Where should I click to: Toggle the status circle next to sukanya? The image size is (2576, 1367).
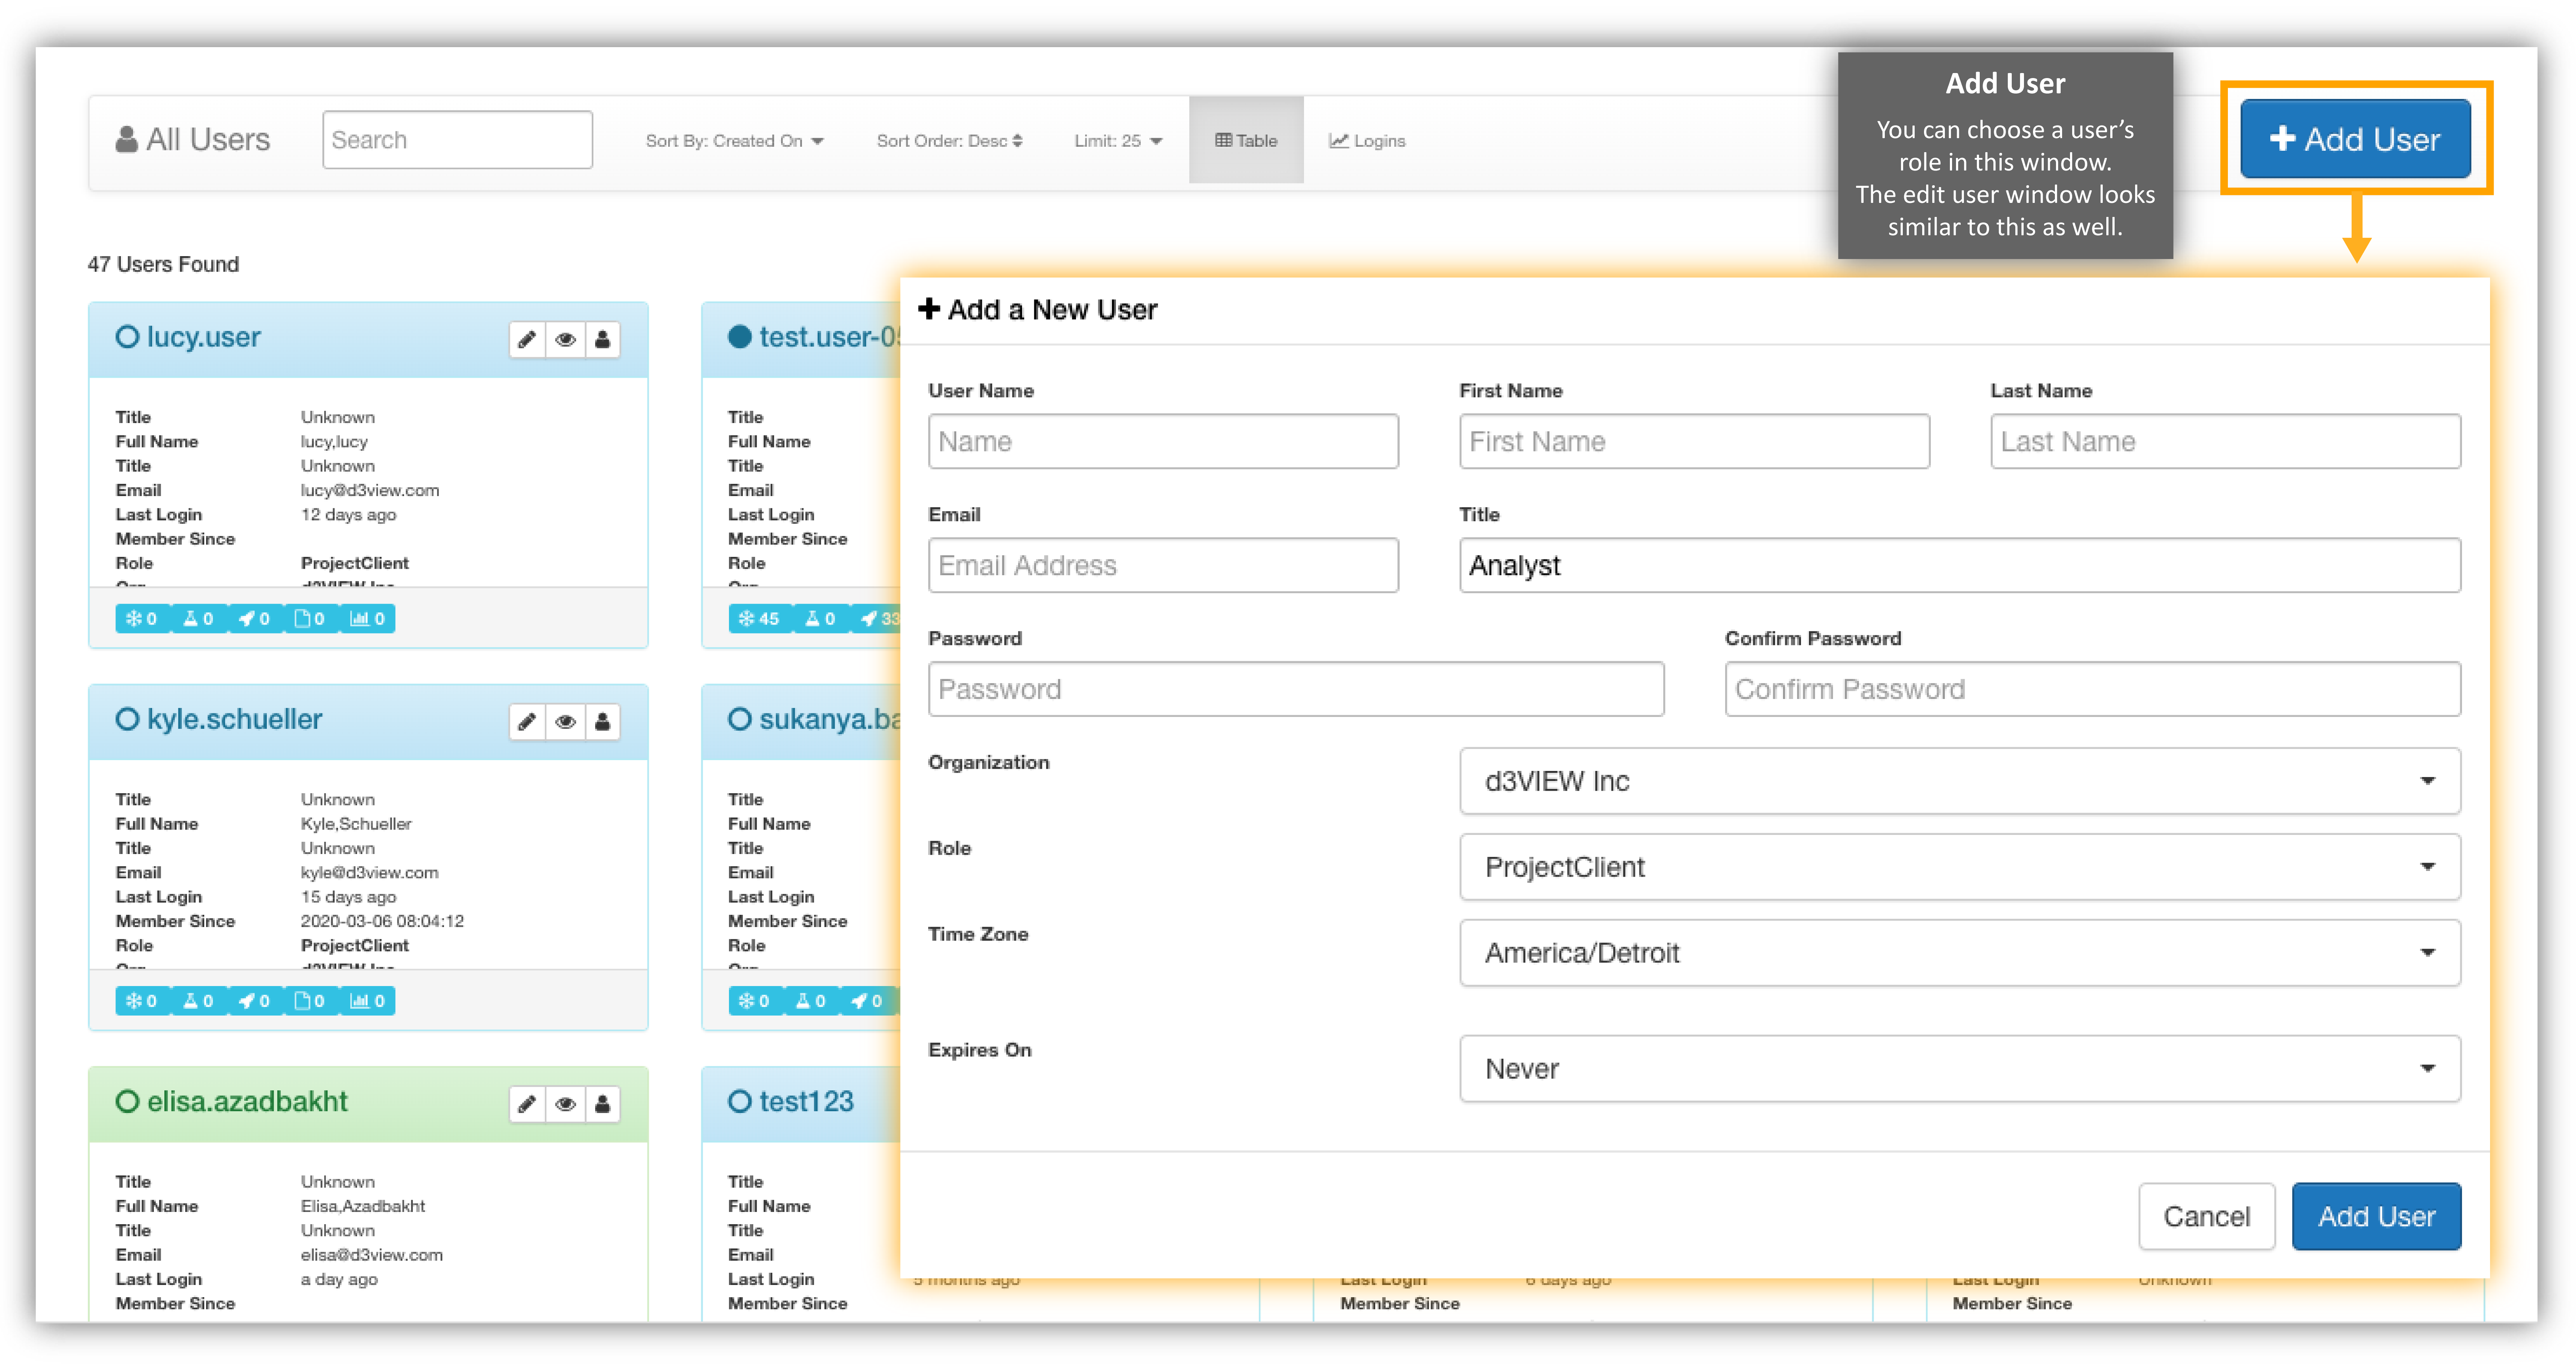click(740, 719)
